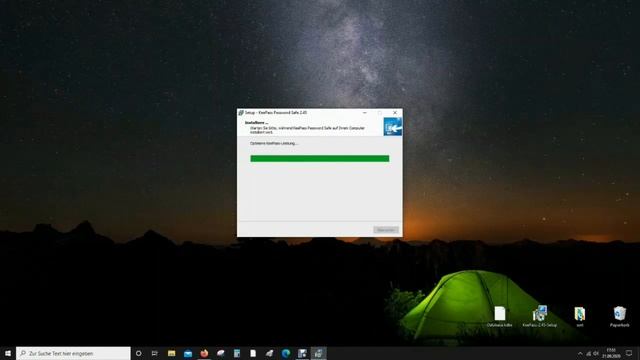Open File Explorer from the taskbar
This screenshot has width=640, height=360.
click(x=171, y=353)
